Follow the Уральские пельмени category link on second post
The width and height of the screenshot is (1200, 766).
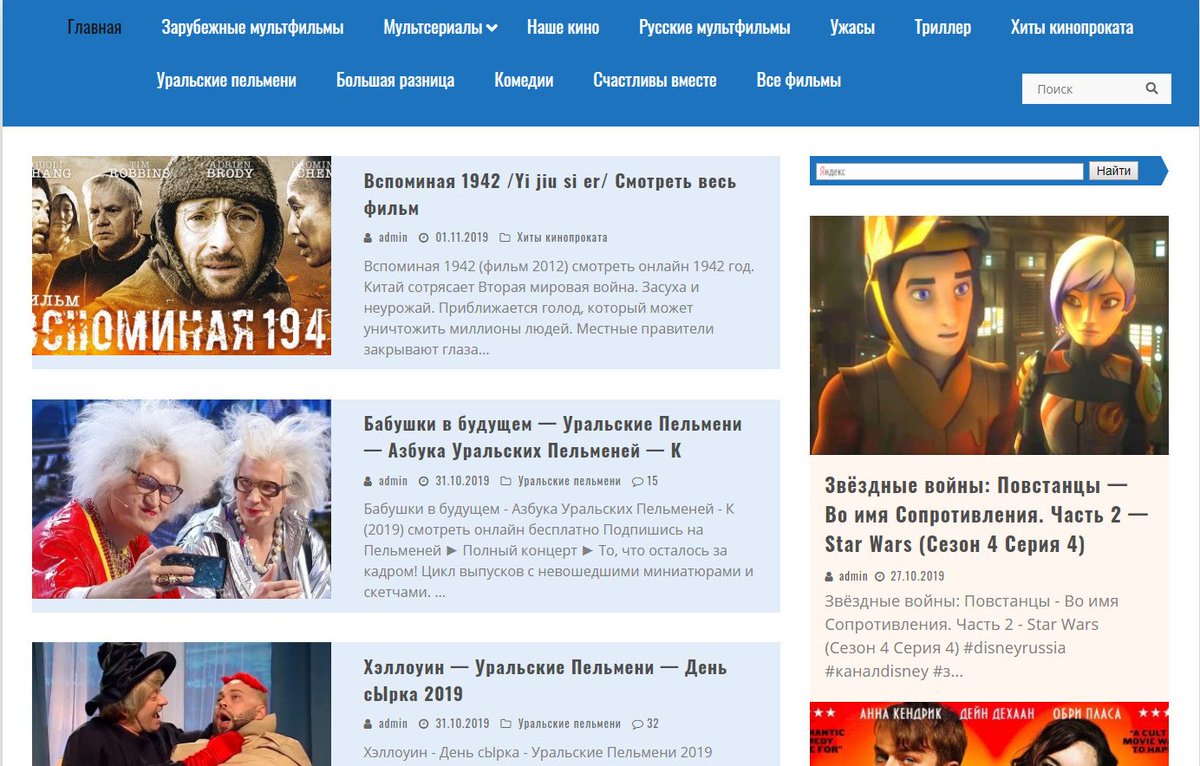pos(567,480)
